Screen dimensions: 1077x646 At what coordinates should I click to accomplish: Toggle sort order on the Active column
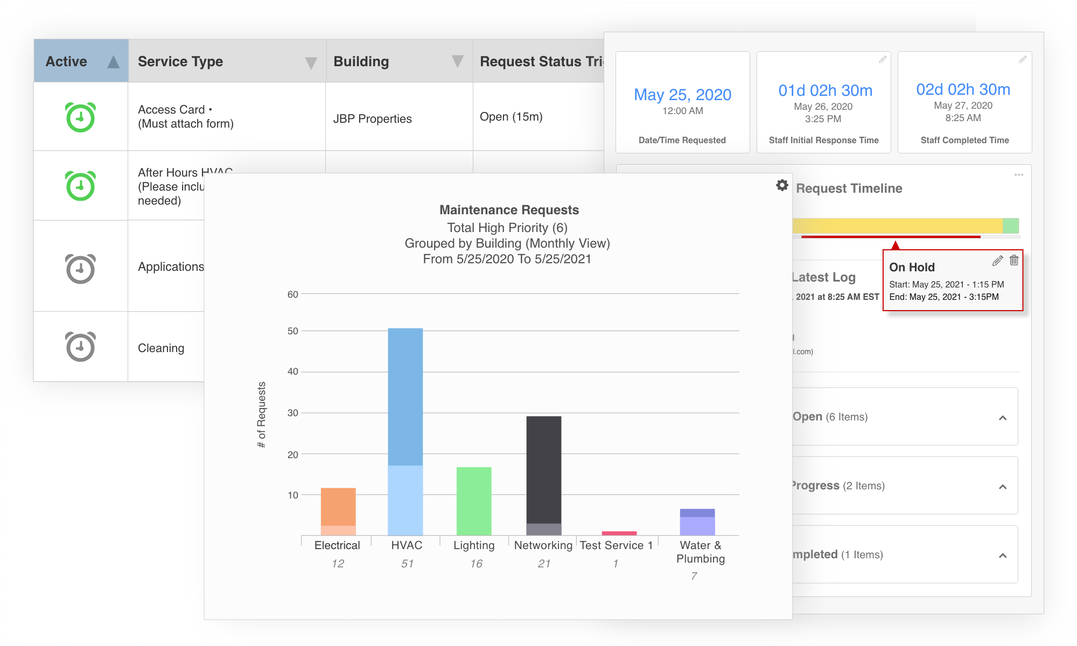[x=114, y=60]
